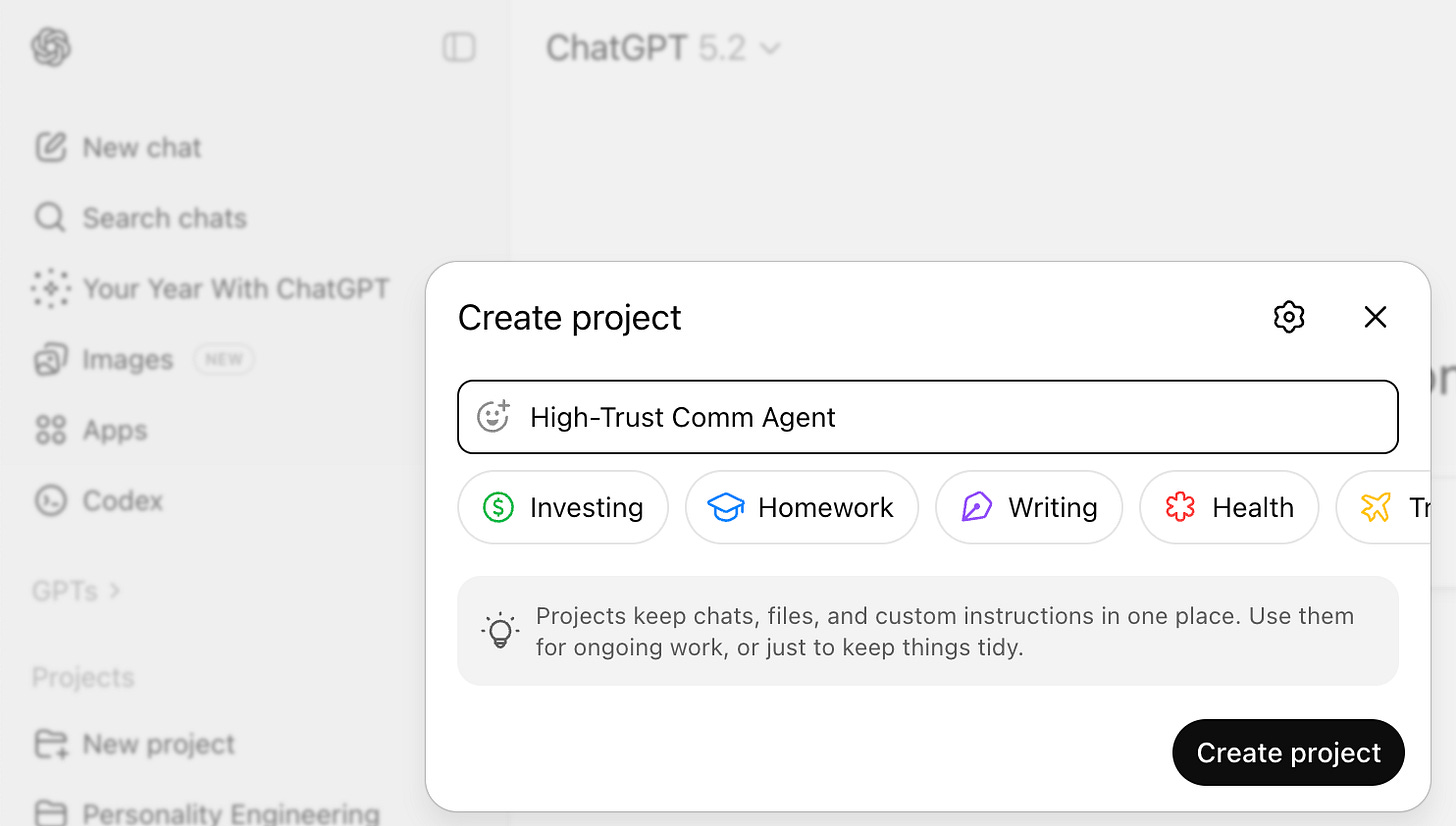Click the ChatGPT logo icon
The width and height of the screenshot is (1456, 826).
pos(50,47)
